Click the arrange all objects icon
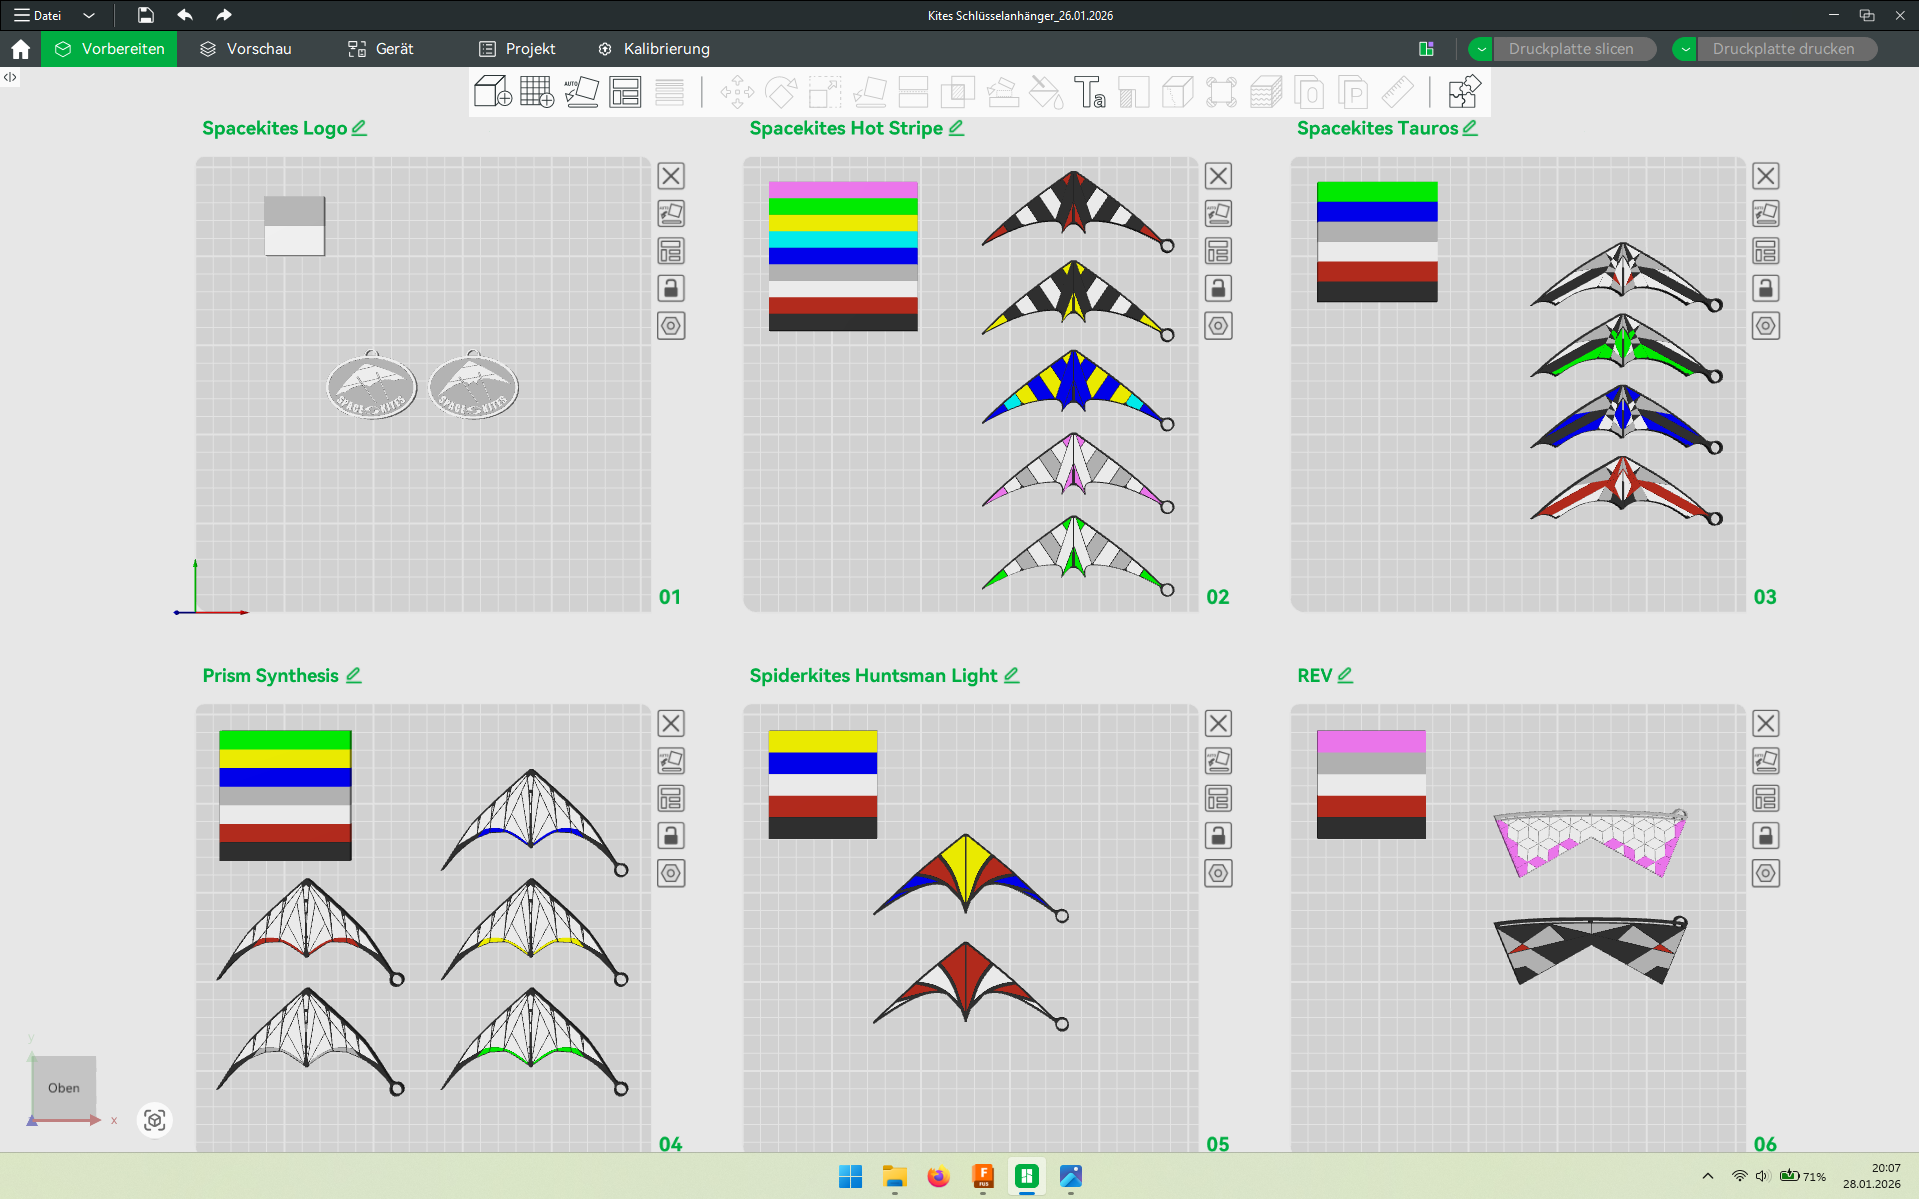Screen dimensions: 1919x1199 tap(625, 92)
